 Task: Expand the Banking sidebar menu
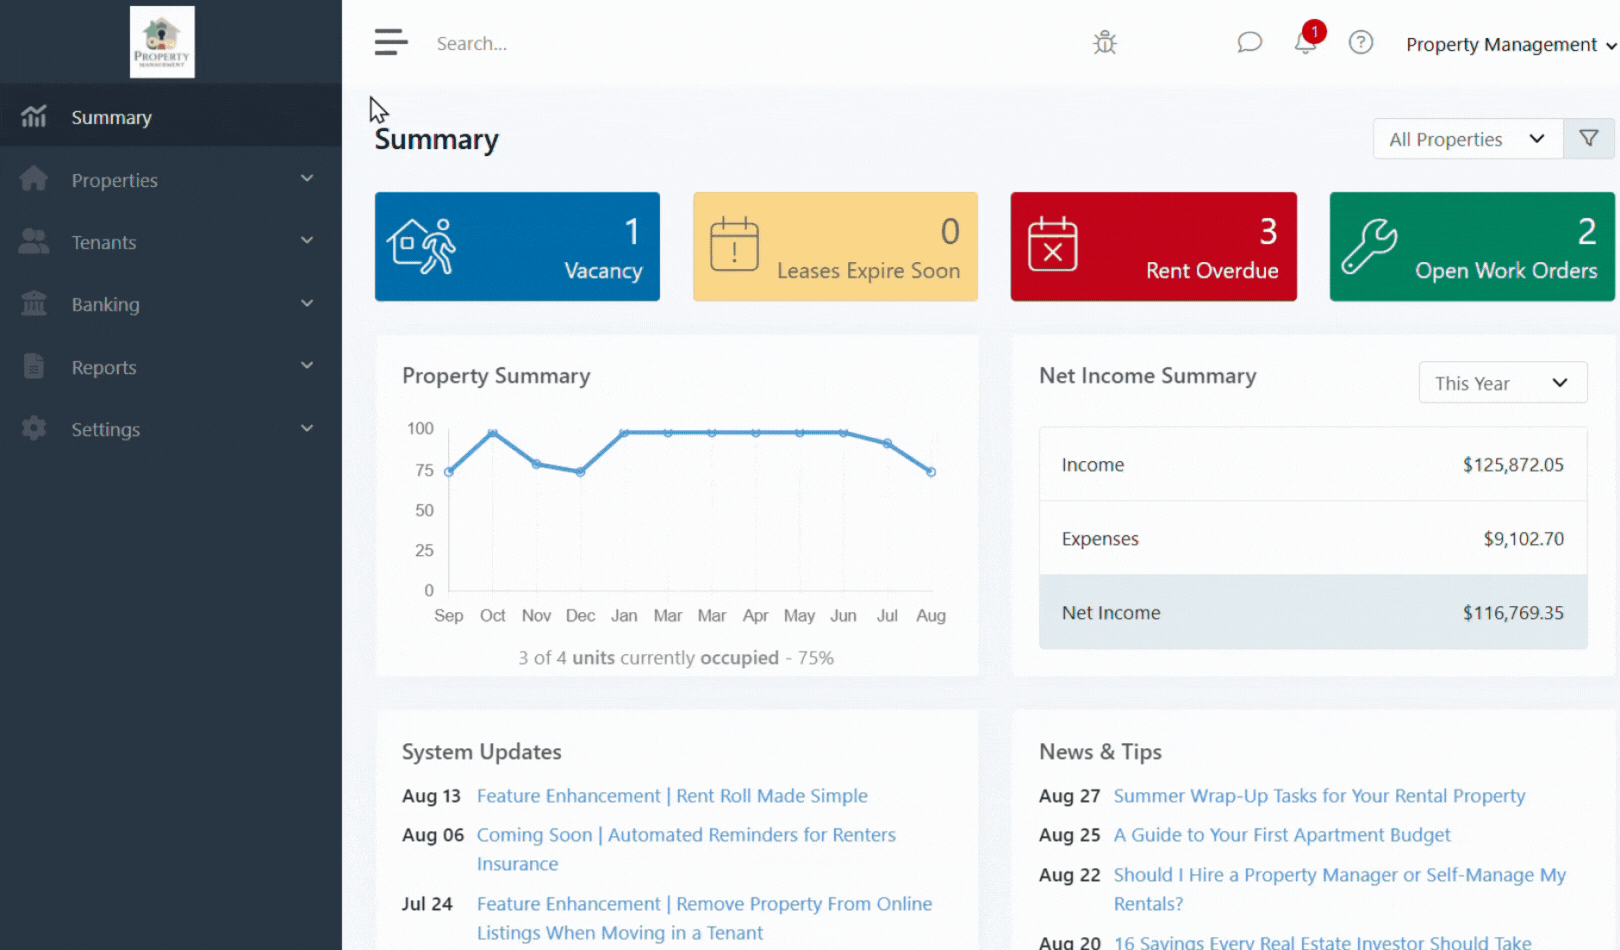click(x=170, y=305)
